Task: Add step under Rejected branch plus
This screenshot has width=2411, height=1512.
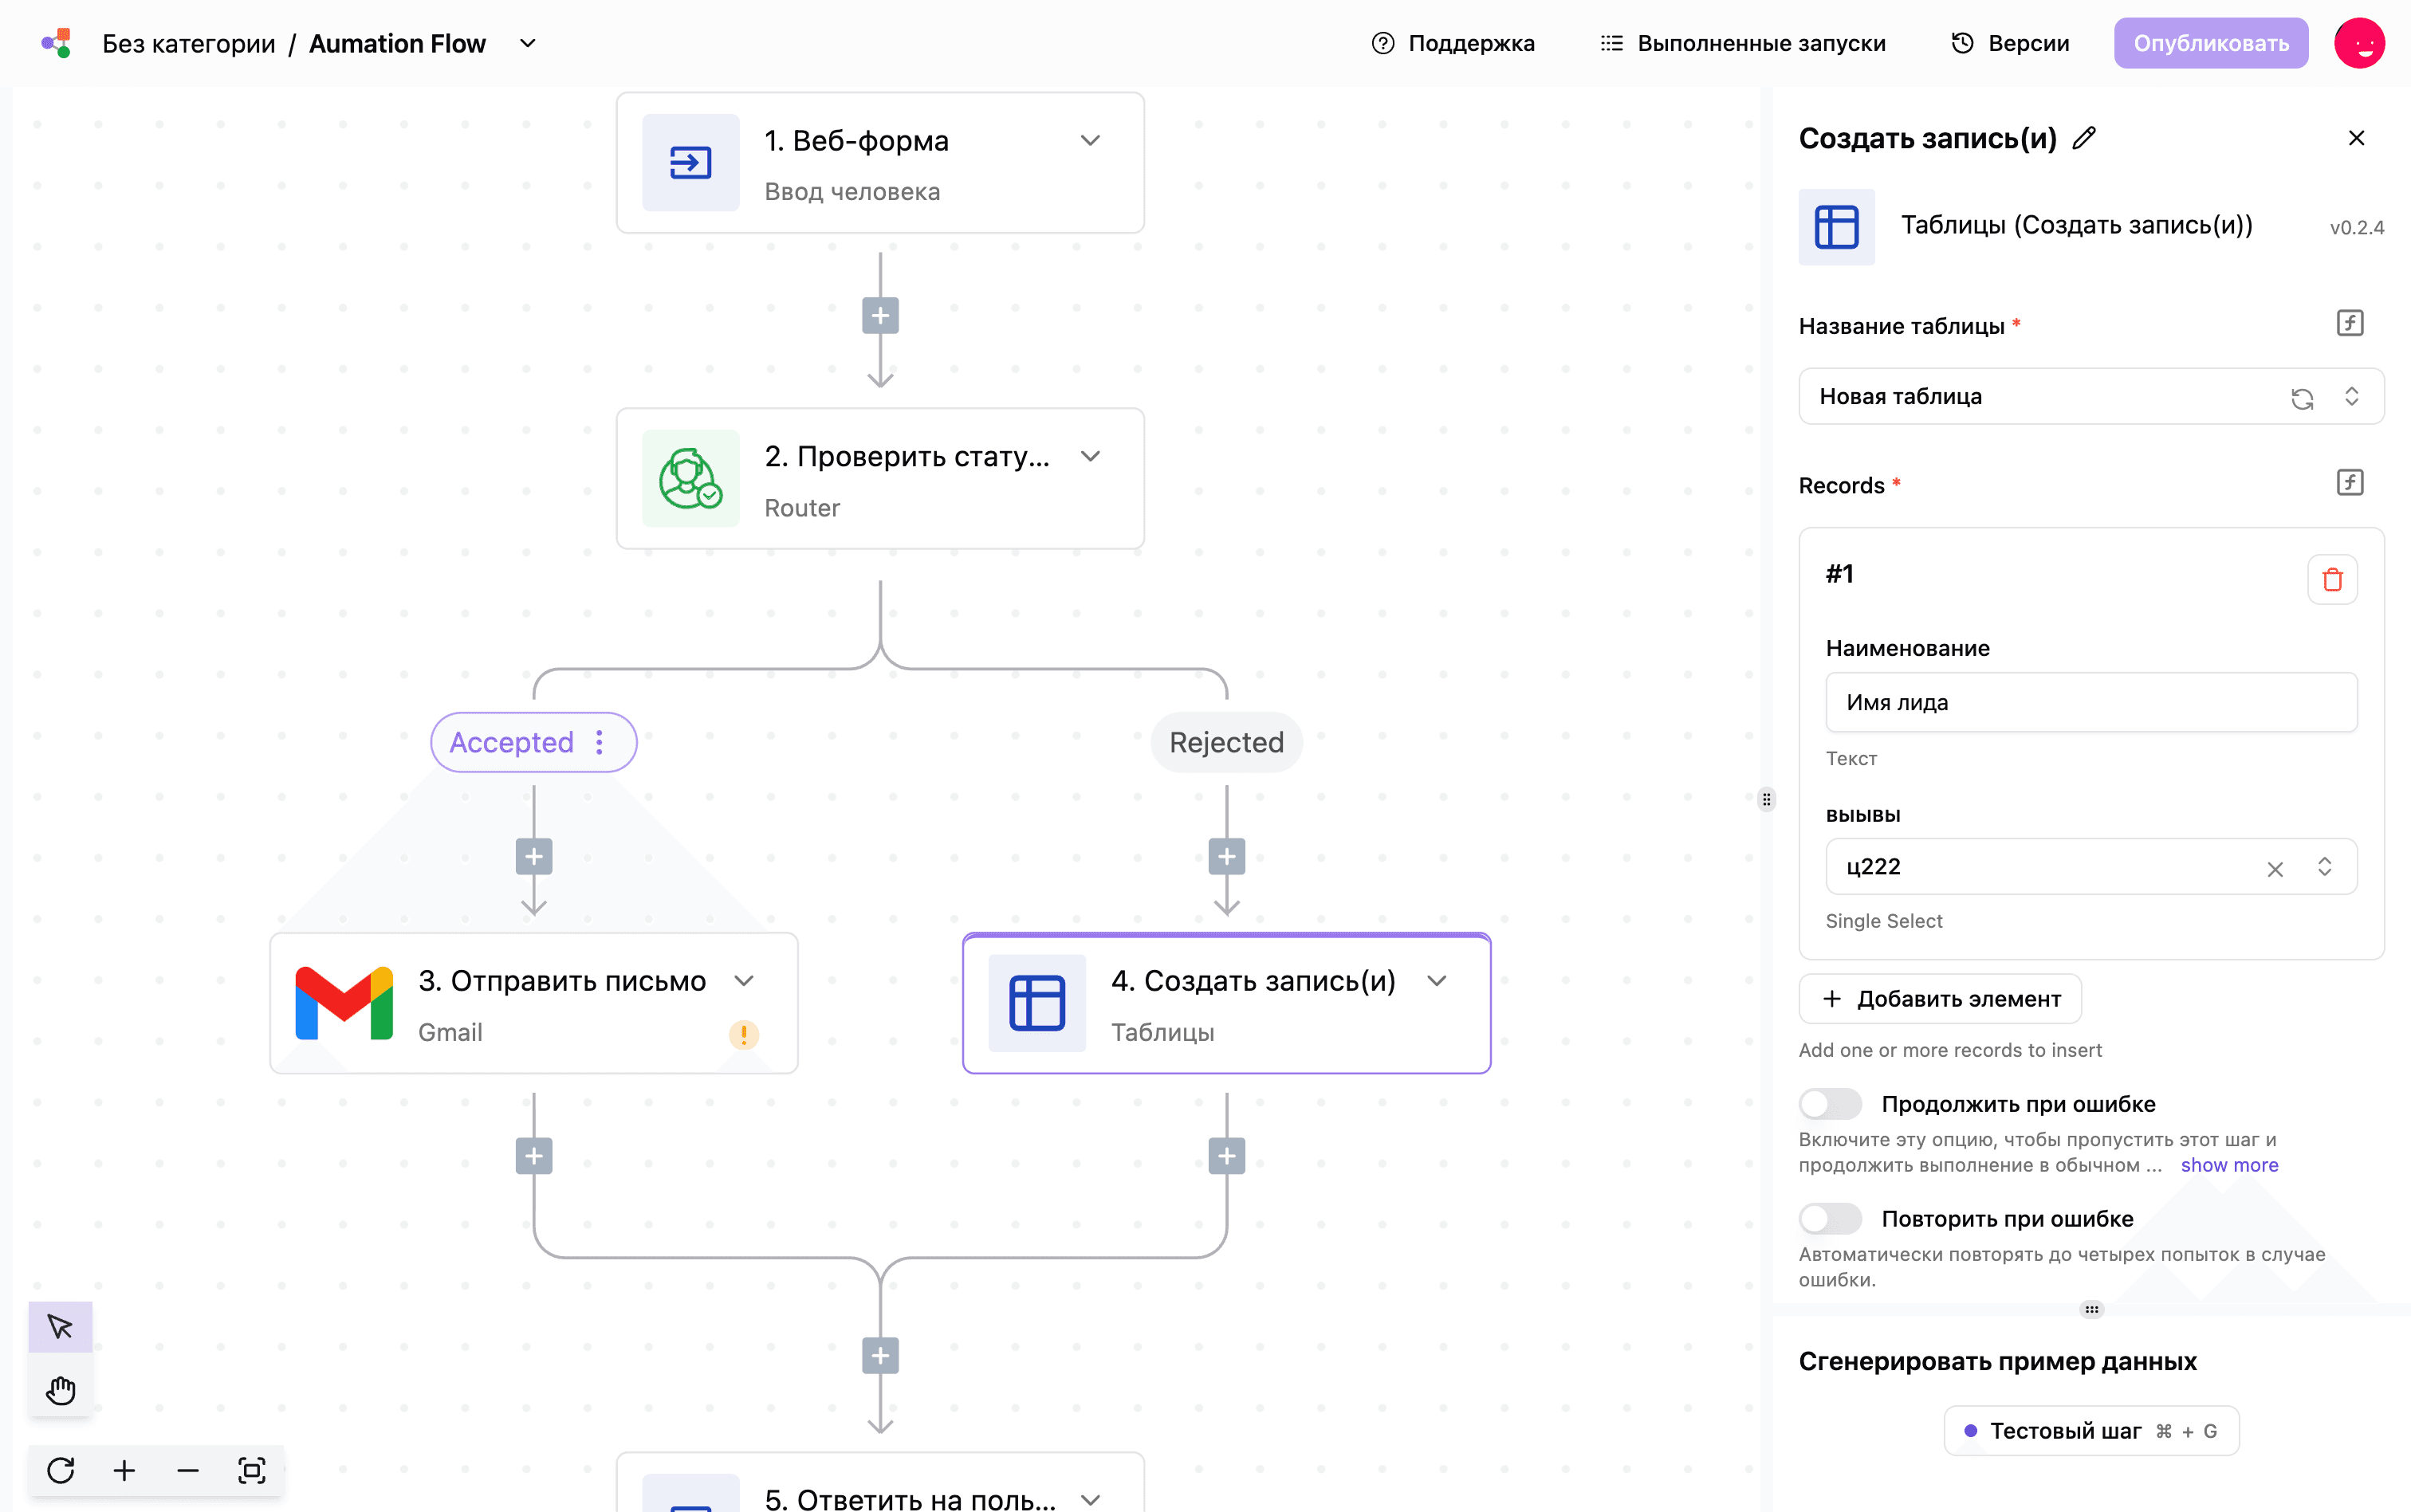Action: 1227,857
